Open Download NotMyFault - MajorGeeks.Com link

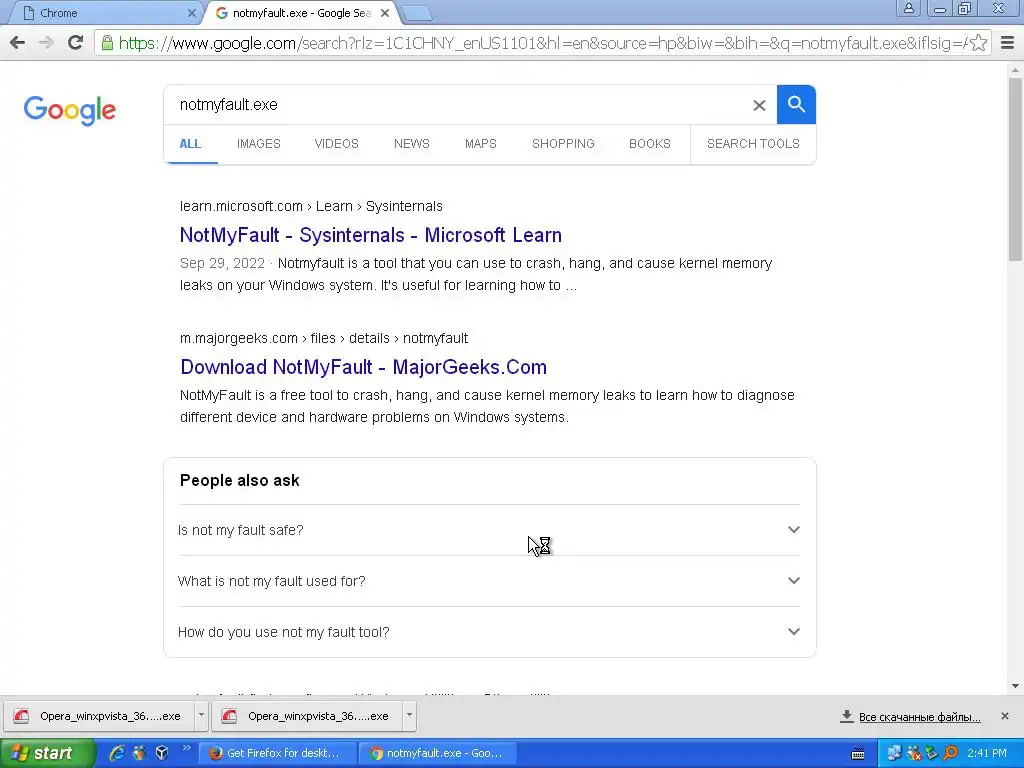(x=364, y=367)
